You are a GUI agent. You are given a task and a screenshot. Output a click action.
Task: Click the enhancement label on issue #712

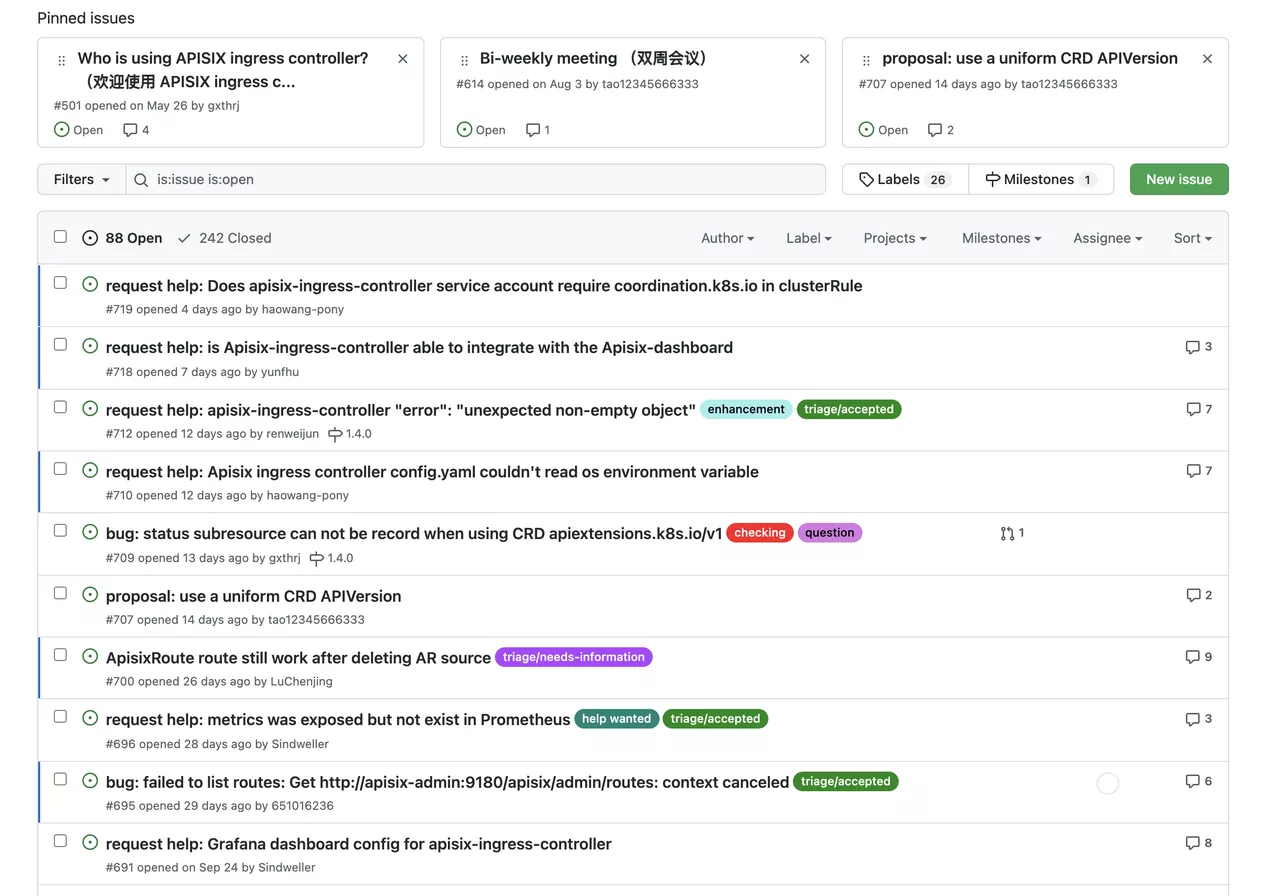point(746,409)
